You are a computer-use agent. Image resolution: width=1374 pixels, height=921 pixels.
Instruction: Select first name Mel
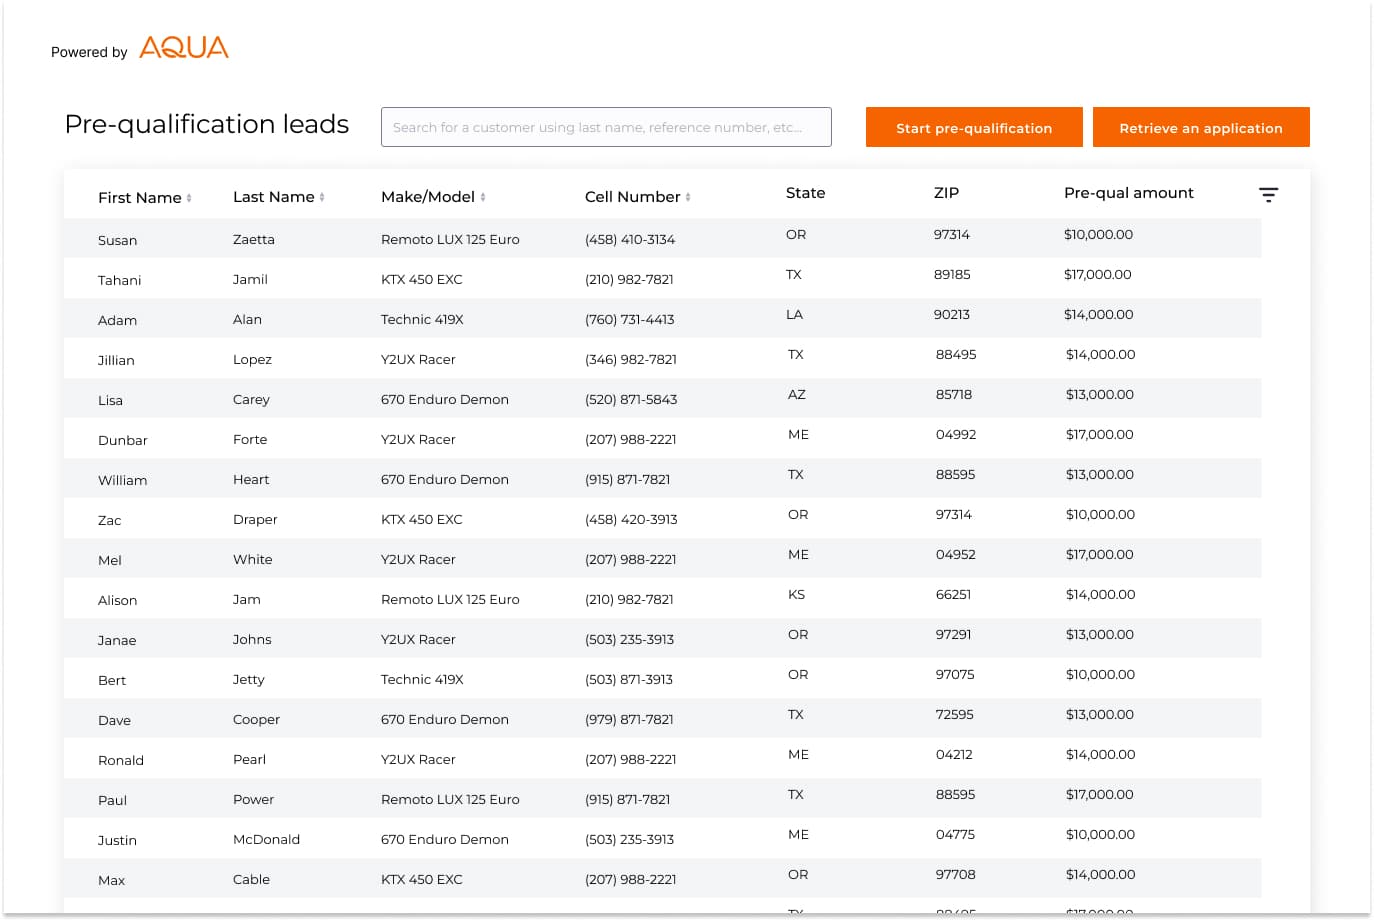click(x=110, y=560)
